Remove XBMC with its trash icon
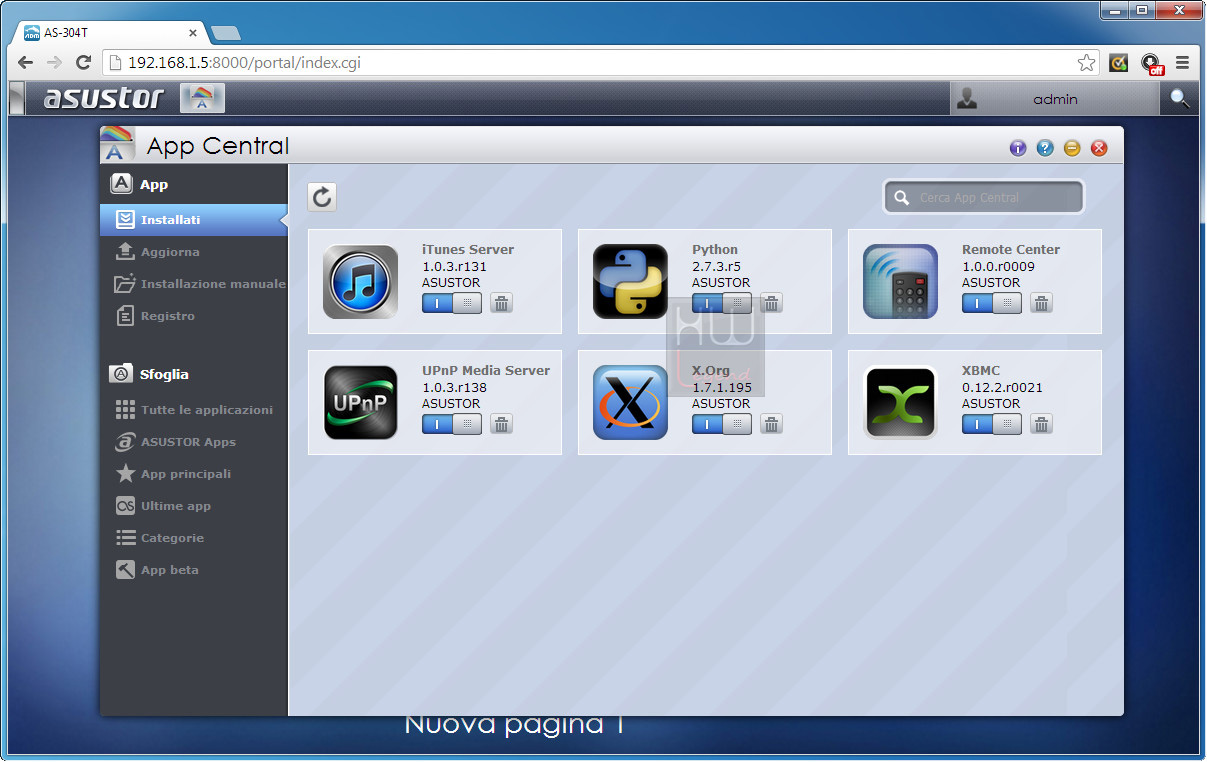The width and height of the screenshot is (1207, 762). click(x=1041, y=424)
